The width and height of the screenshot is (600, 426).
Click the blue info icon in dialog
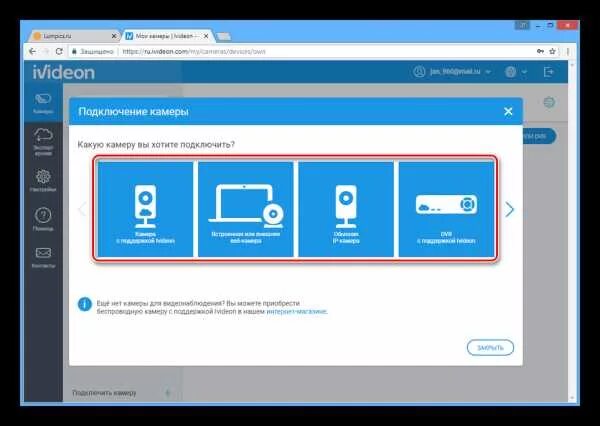coord(85,305)
